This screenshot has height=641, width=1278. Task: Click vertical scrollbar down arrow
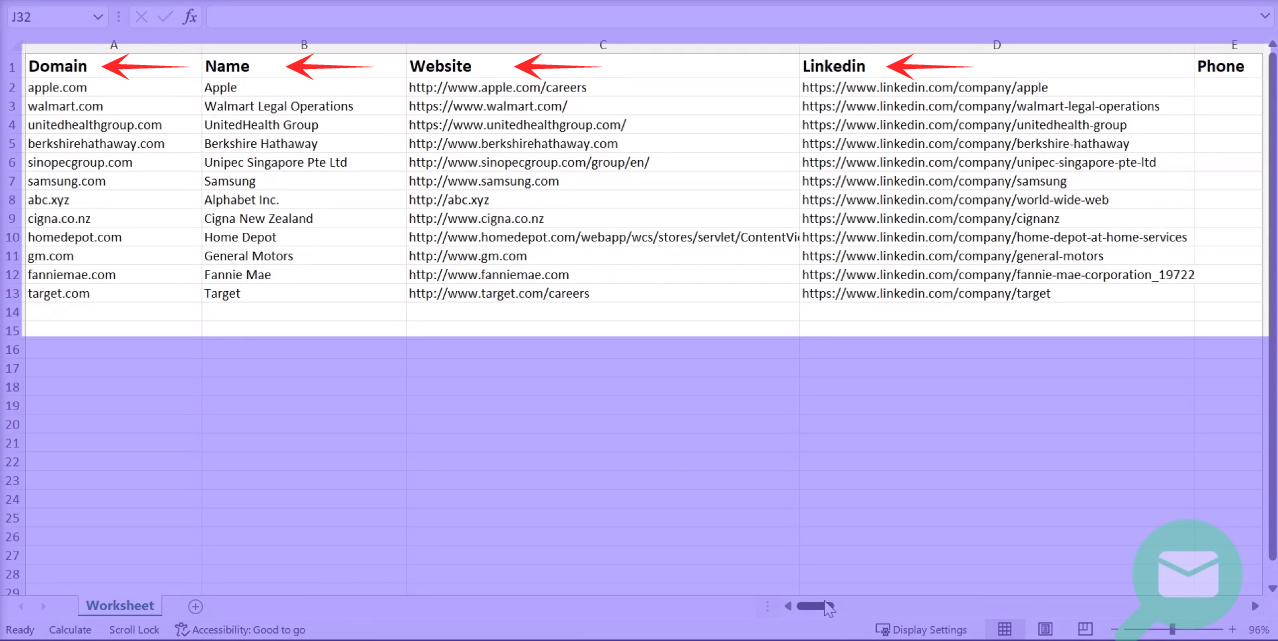pos(1271,589)
